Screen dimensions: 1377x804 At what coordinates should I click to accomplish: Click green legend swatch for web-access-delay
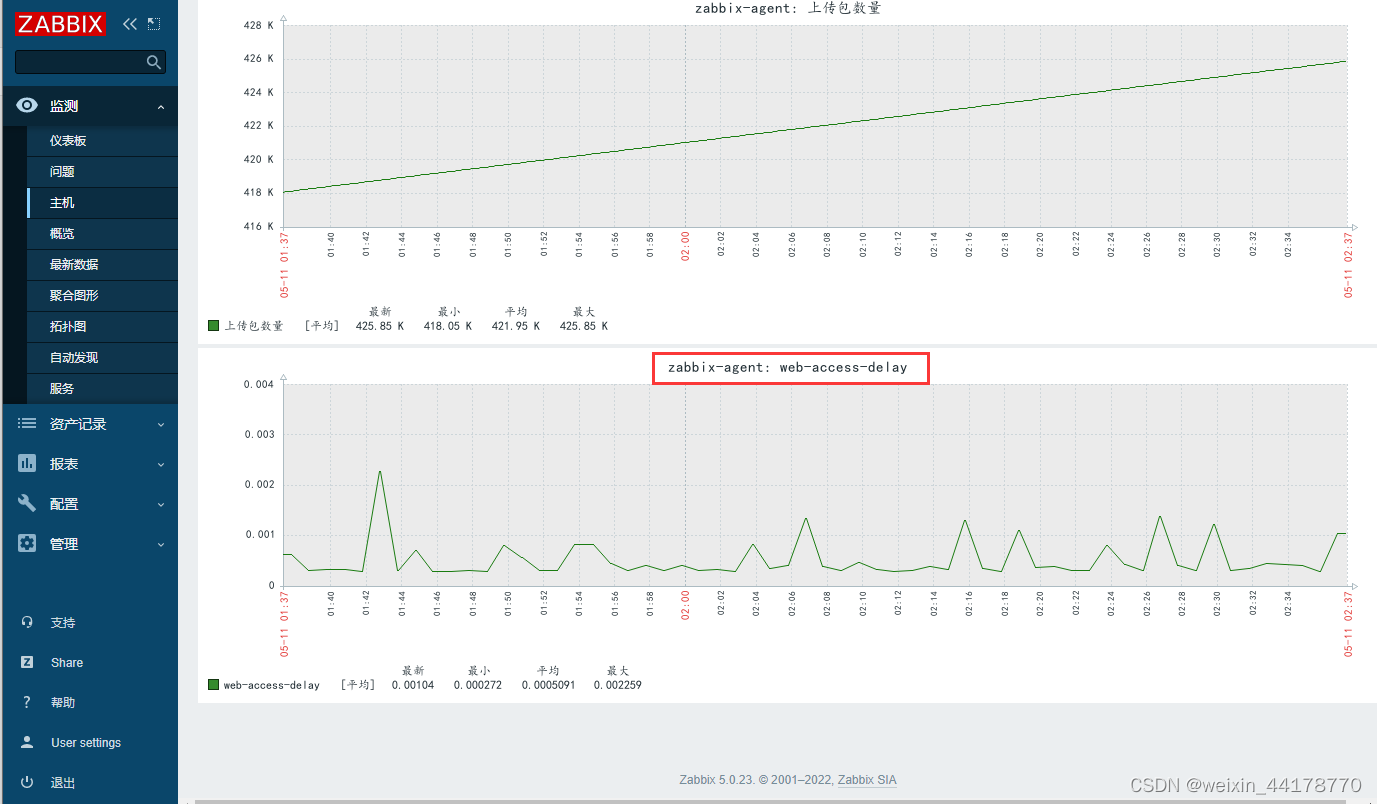213,685
